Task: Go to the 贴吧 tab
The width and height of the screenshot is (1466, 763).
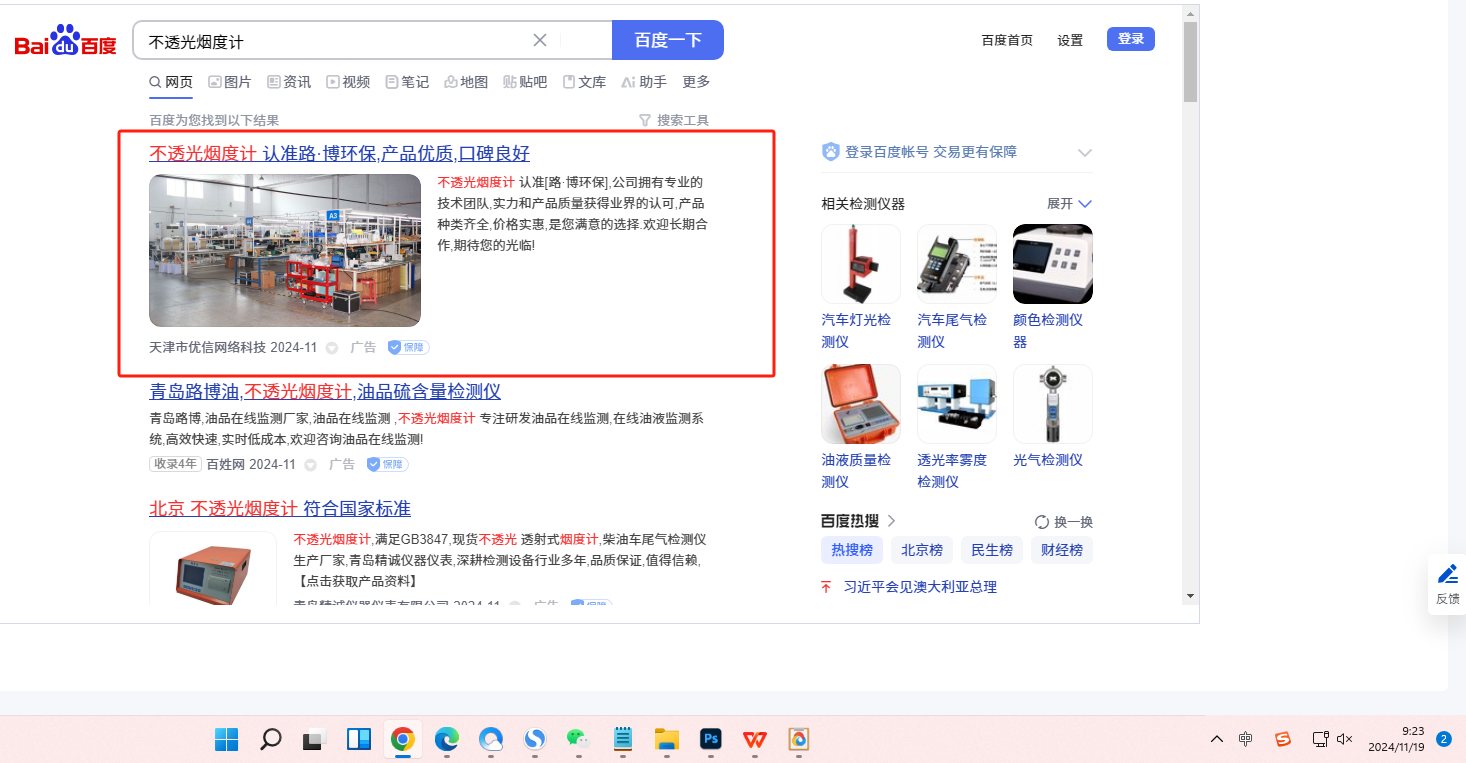Action: [x=525, y=82]
